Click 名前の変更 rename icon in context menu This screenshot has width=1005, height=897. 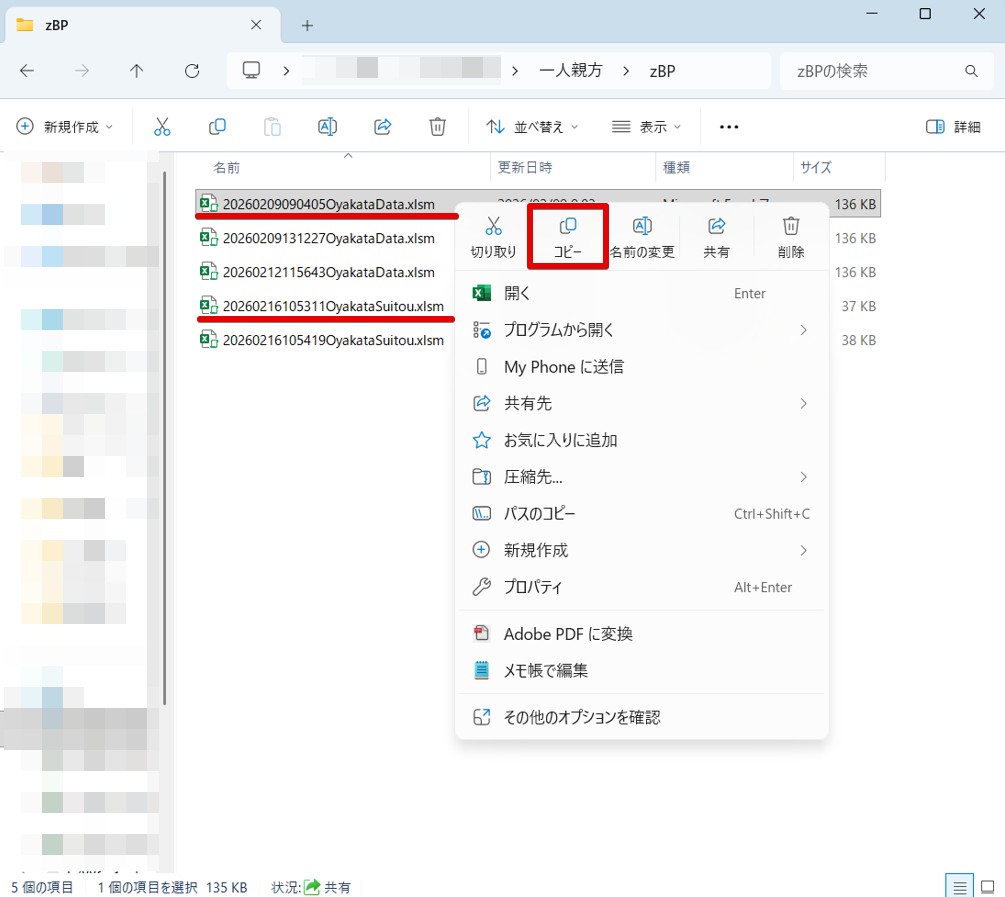tap(642, 227)
